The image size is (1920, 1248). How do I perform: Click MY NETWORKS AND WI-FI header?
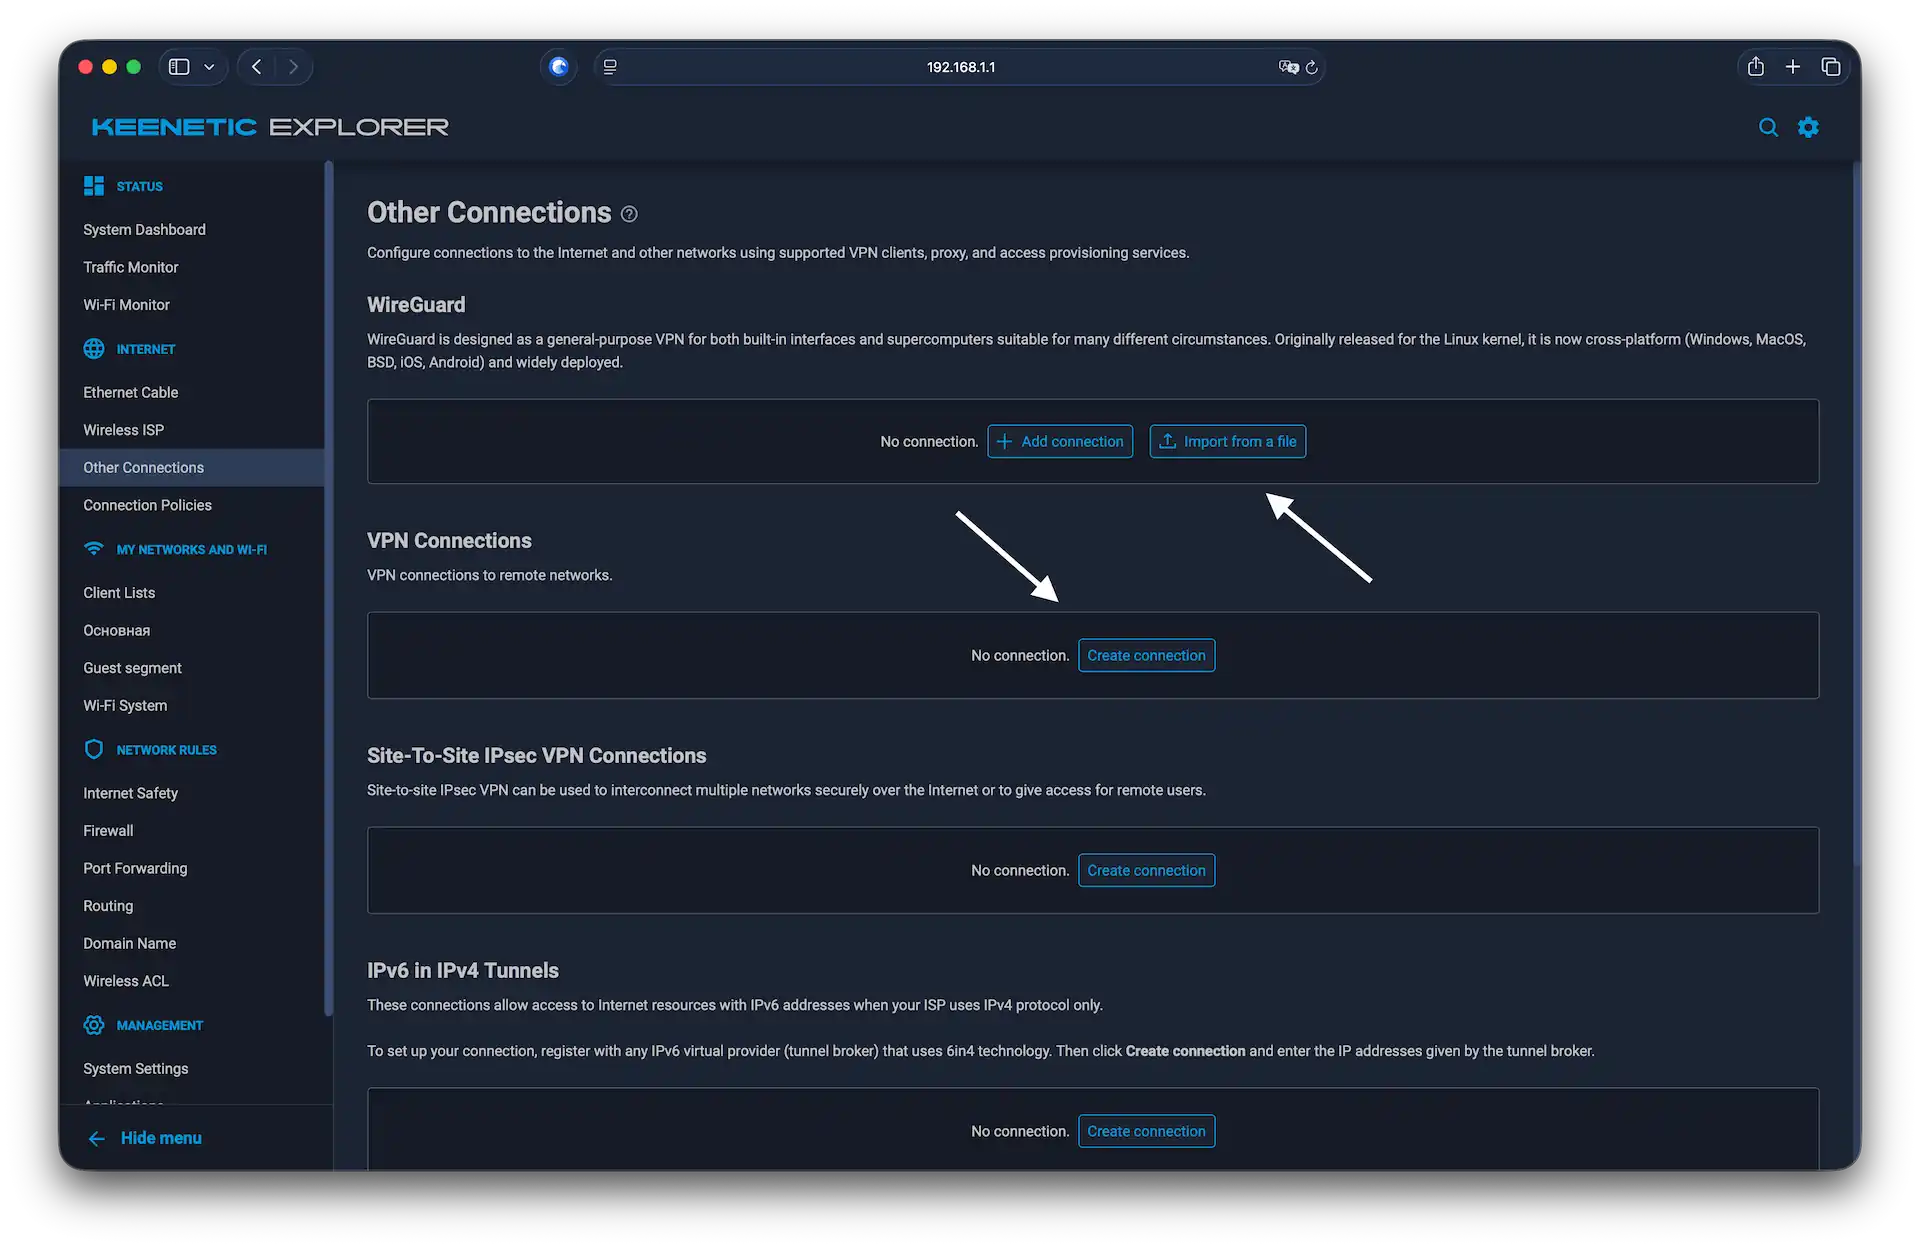click(x=192, y=550)
